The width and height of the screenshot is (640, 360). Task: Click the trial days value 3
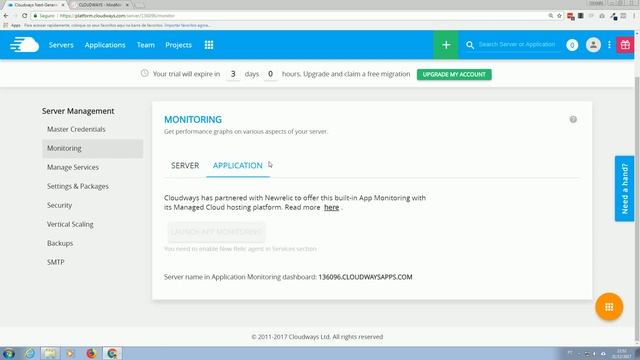click(x=233, y=74)
